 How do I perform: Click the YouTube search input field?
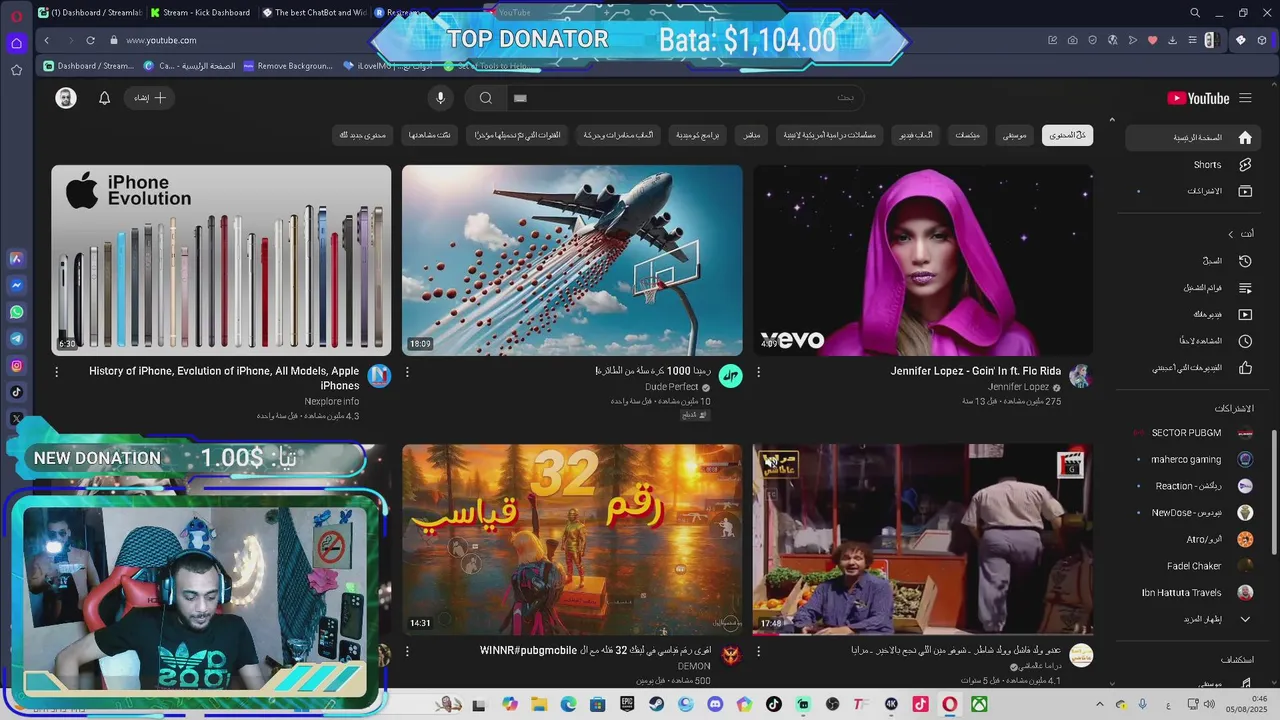pyautogui.click(x=685, y=98)
